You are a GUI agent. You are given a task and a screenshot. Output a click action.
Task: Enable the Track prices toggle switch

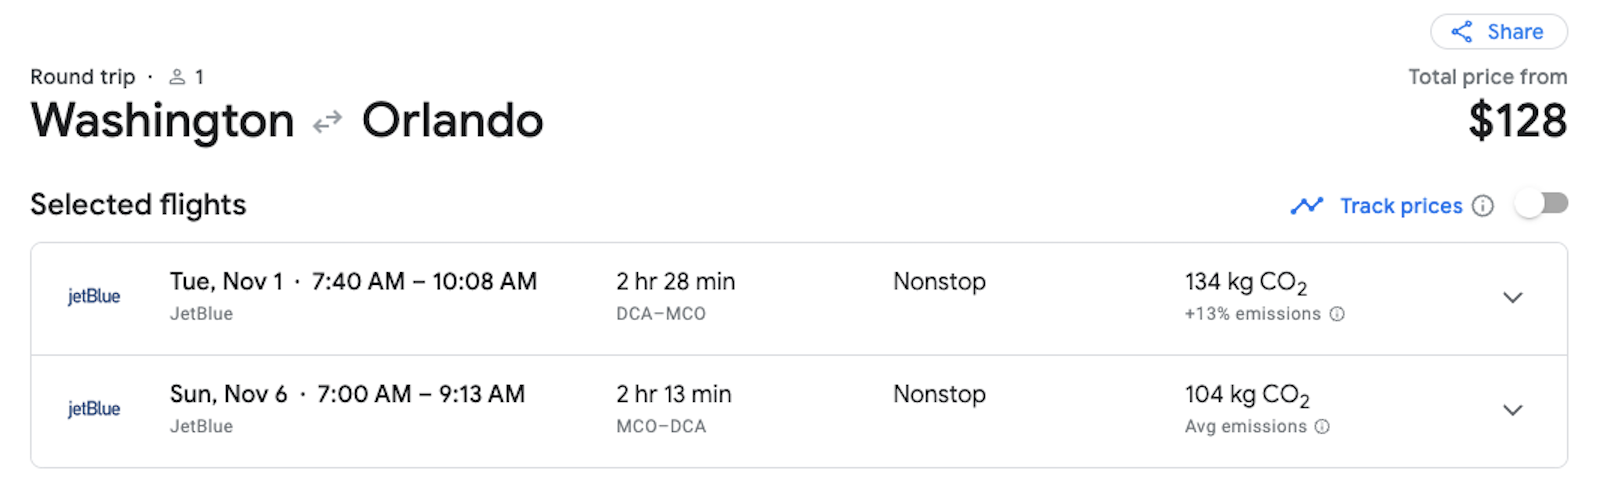pos(1541,204)
